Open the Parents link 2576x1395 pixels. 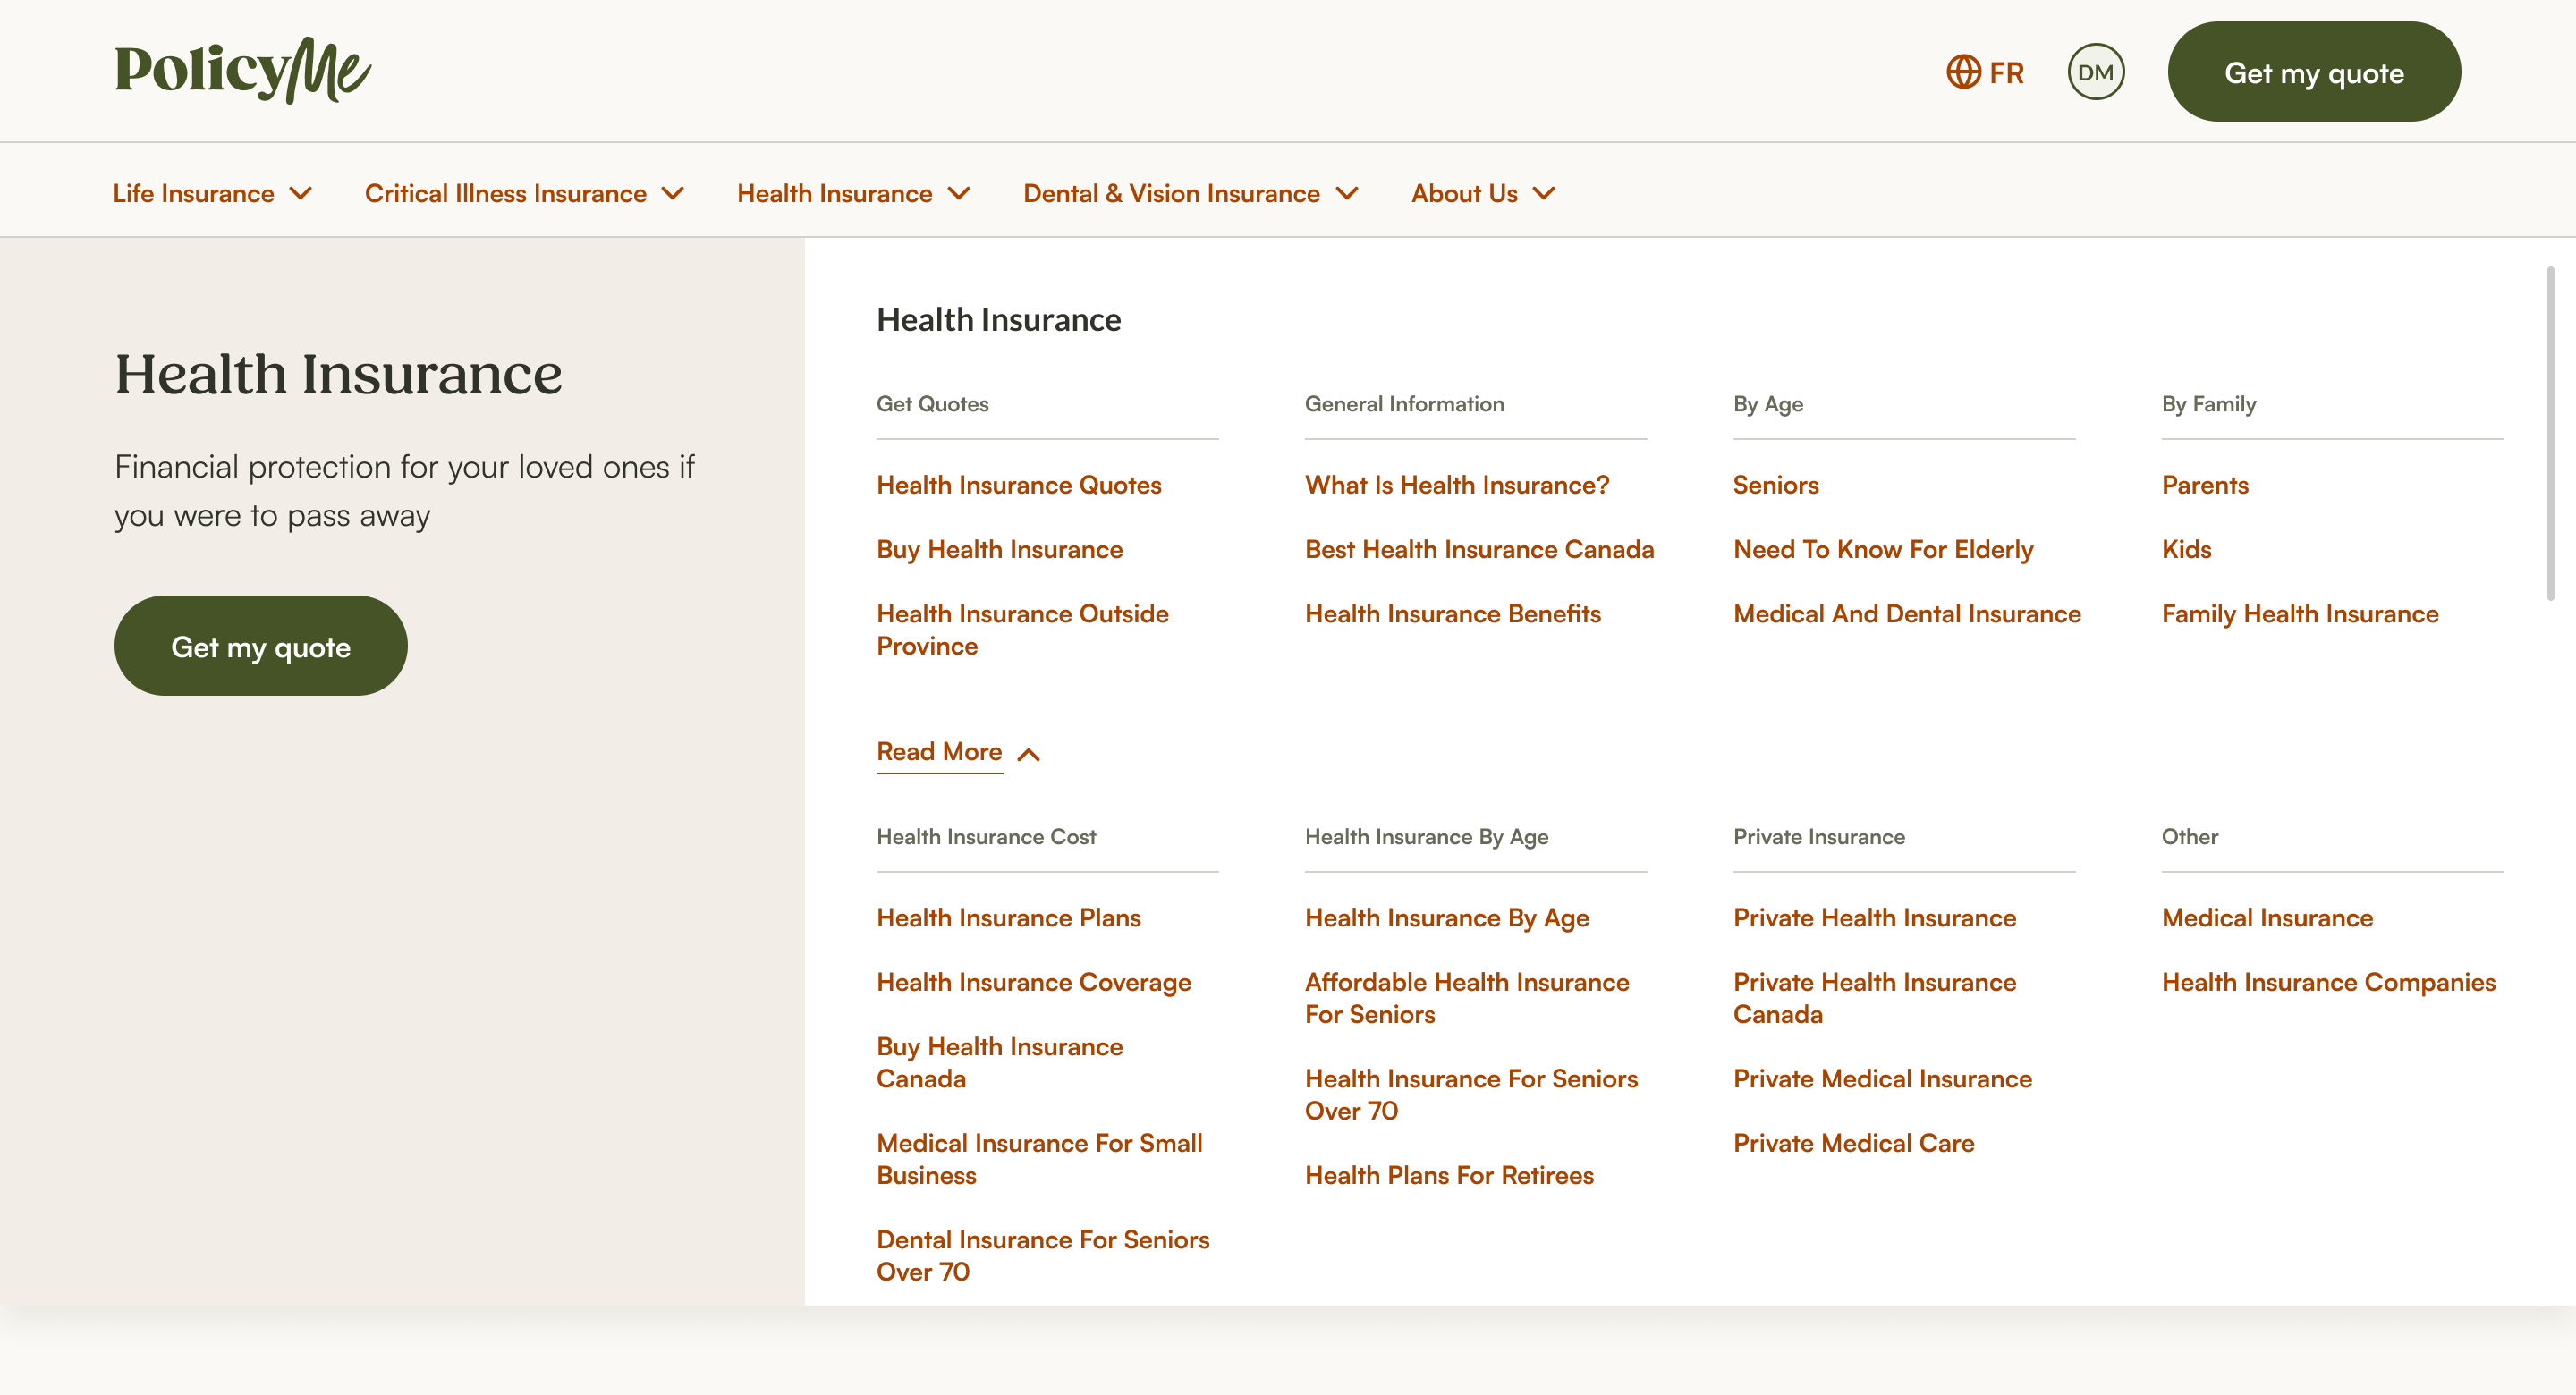pos(2204,485)
